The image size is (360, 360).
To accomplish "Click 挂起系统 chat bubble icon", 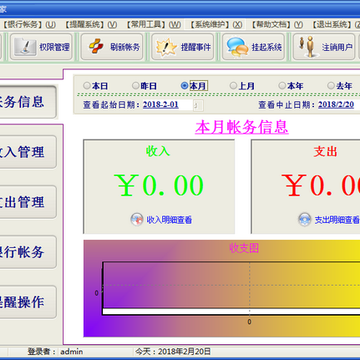I will tap(237, 47).
